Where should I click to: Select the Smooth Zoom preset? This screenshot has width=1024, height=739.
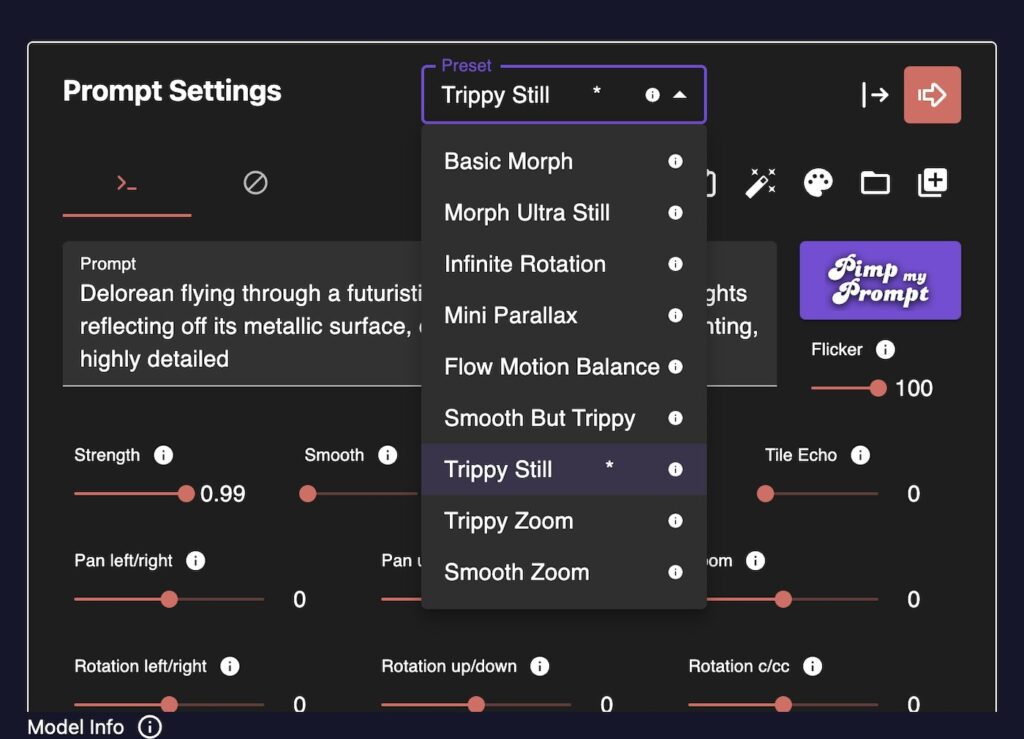[x=517, y=572]
